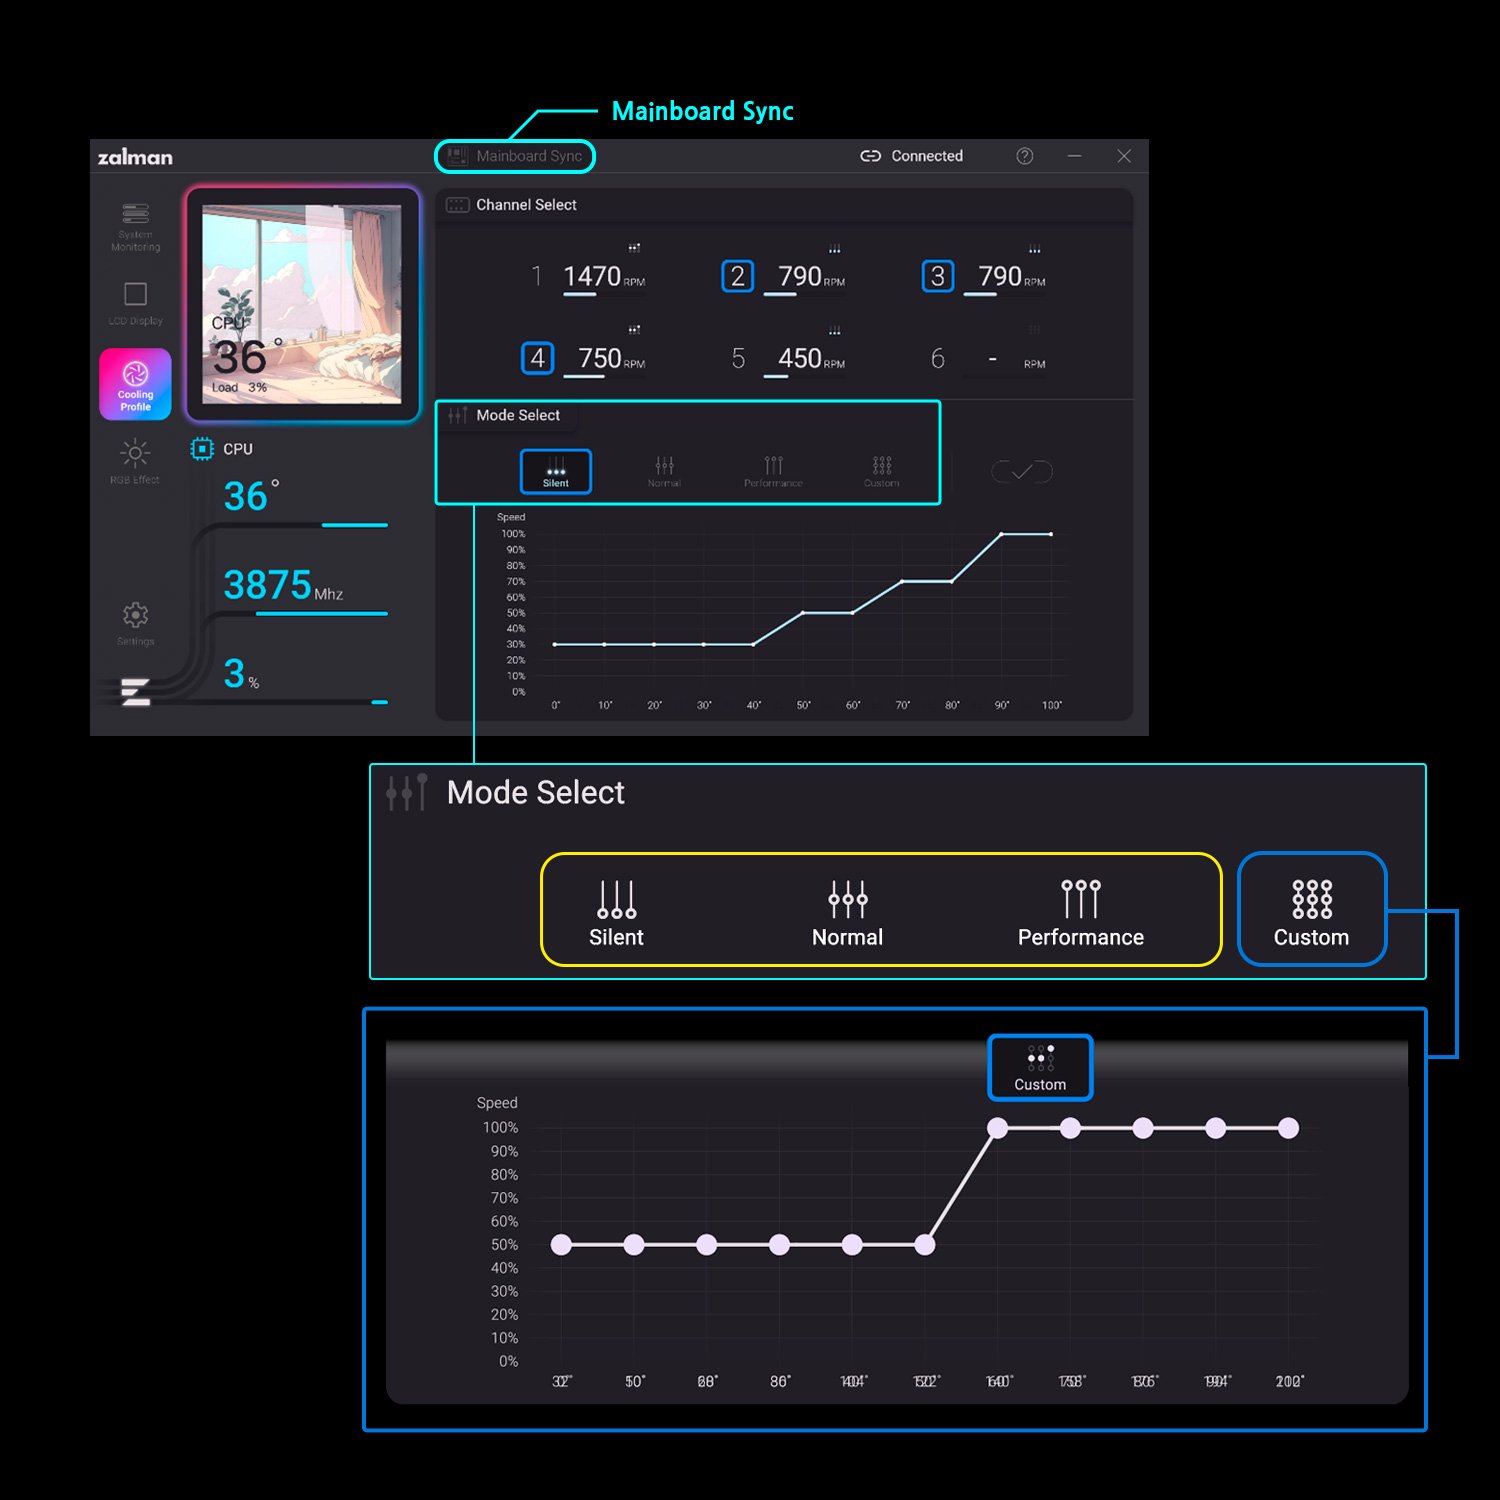
Task: Click the LCD preview thumbnail image
Action: (302, 304)
